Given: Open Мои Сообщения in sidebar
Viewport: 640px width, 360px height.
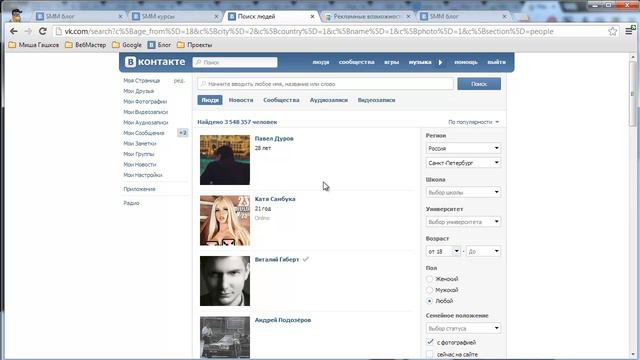Looking at the screenshot, I should pos(144,133).
